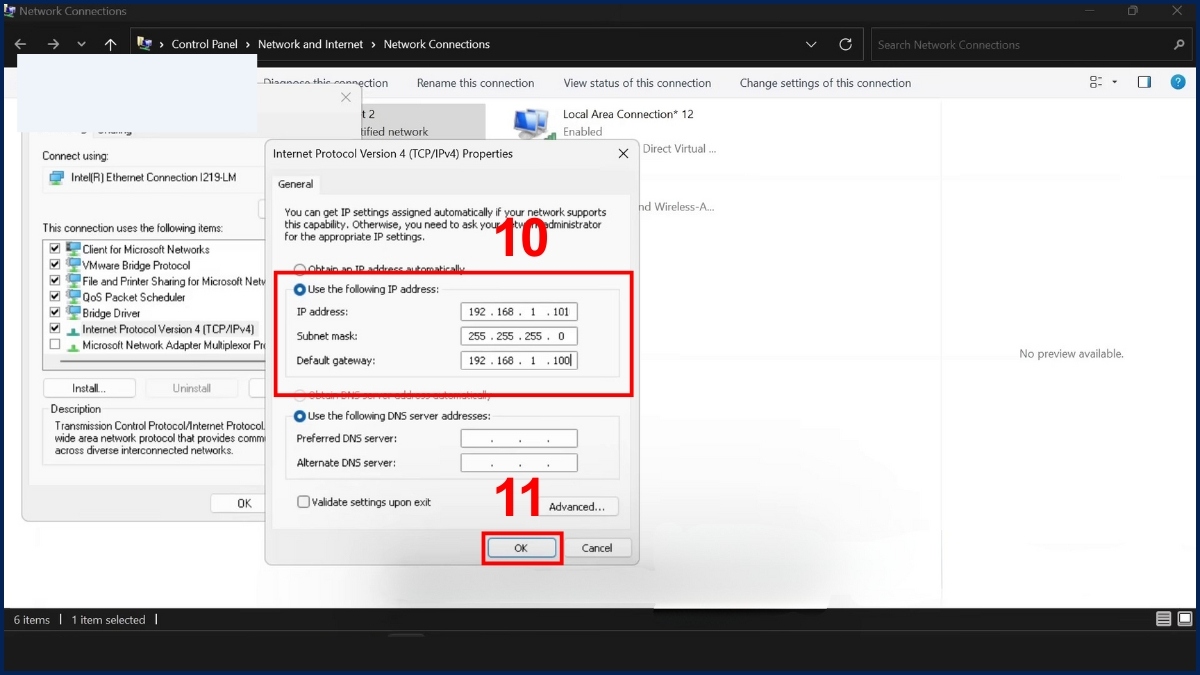This screenshot has width=1200, height=675.
Task: Switch to details view icon in status bar
Action: click(1163, 619)
